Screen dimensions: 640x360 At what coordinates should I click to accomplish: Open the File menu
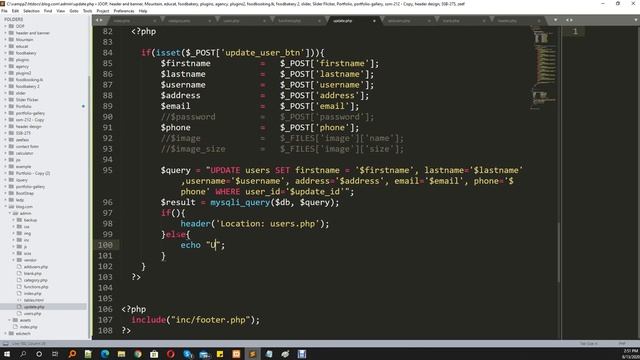coord(4,11)
